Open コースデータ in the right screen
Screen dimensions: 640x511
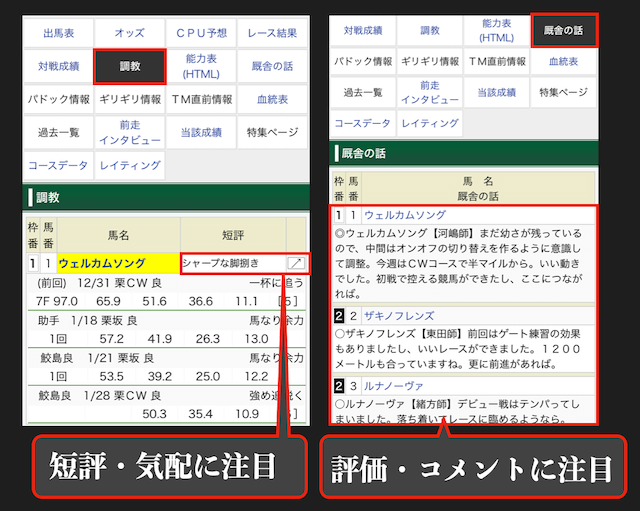tap(363, 123)
